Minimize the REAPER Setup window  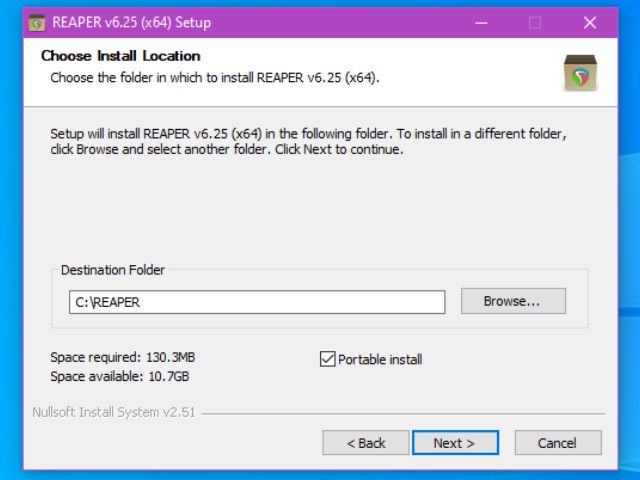481,23
